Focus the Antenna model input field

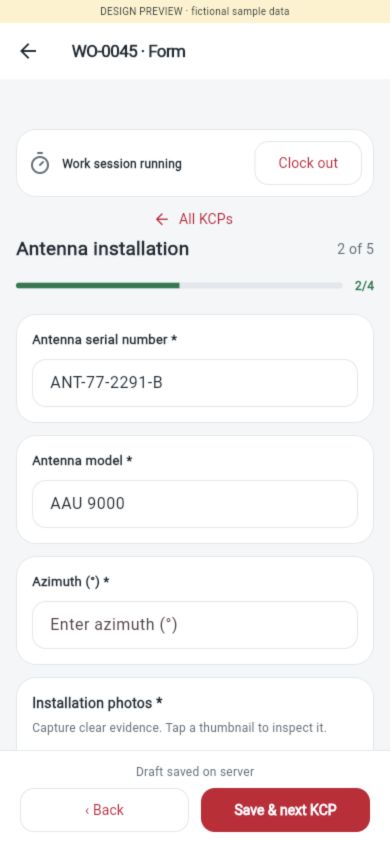(x=195, y=504)
